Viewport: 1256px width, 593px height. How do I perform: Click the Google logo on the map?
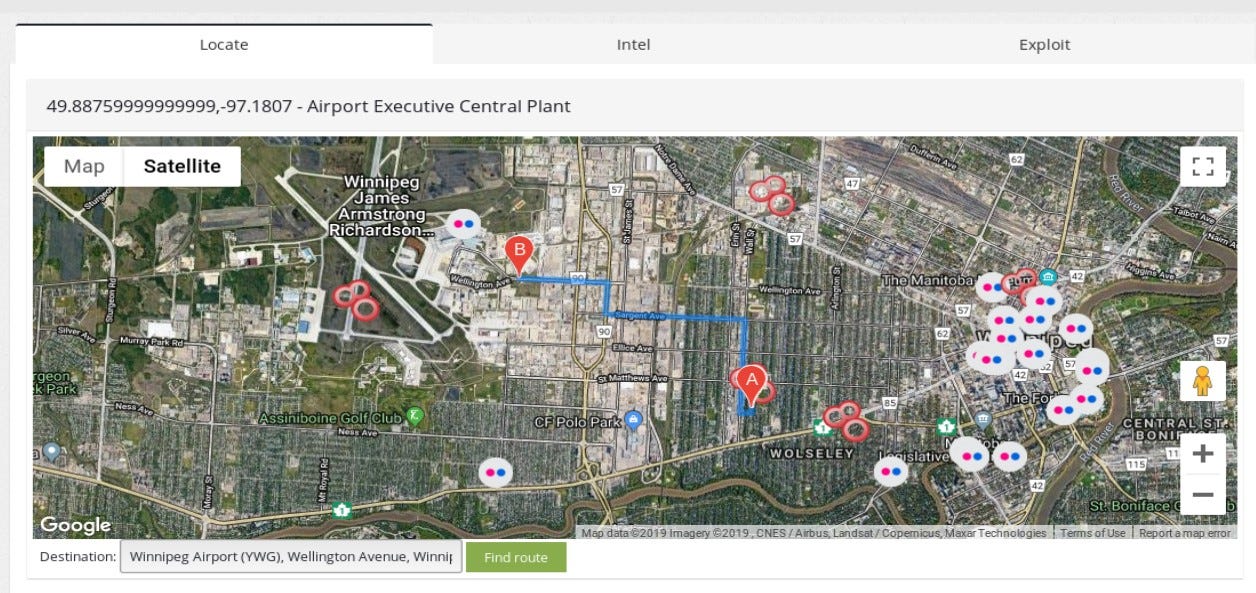pos(75,525)
